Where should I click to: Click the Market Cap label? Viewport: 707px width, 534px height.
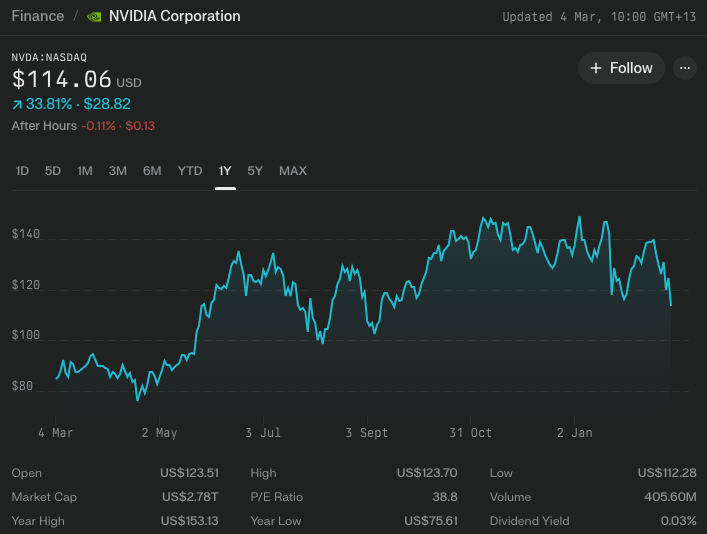pos(44,497)
